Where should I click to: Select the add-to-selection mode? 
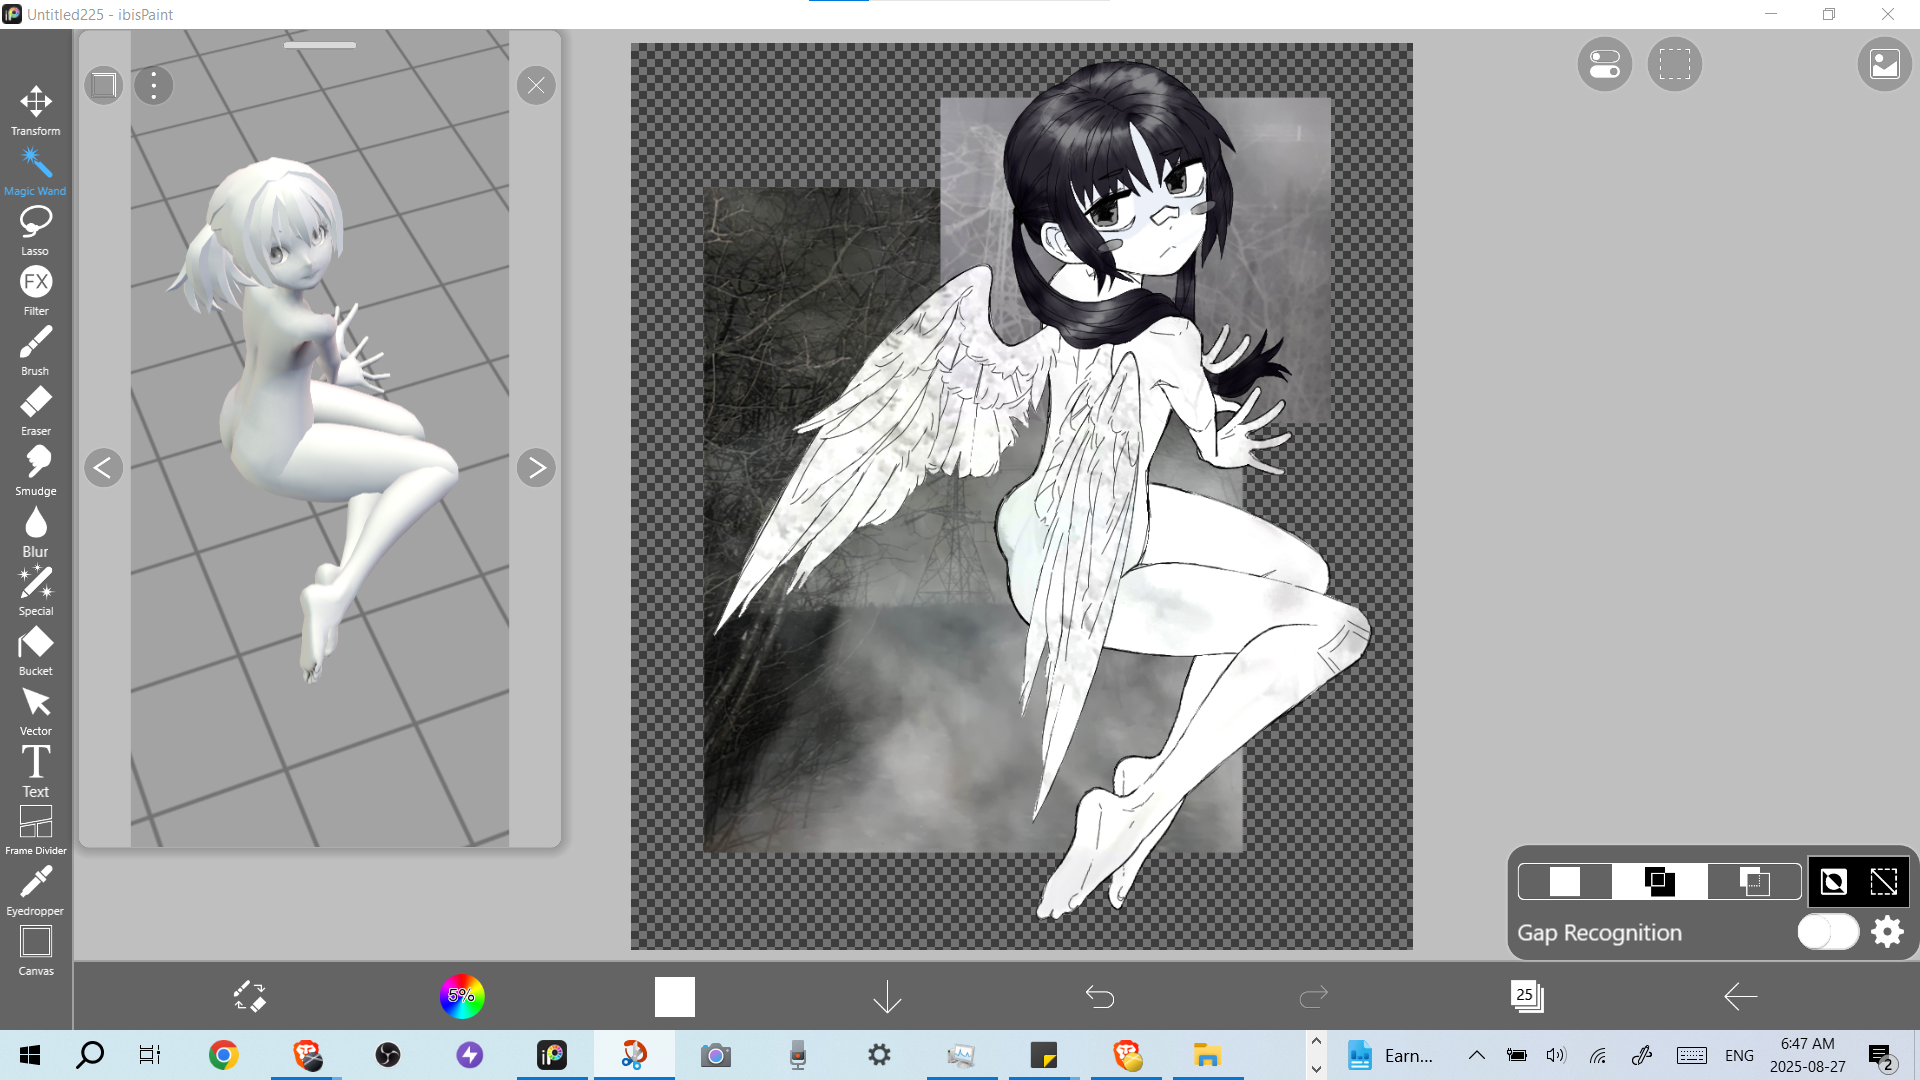(1659, 881)
